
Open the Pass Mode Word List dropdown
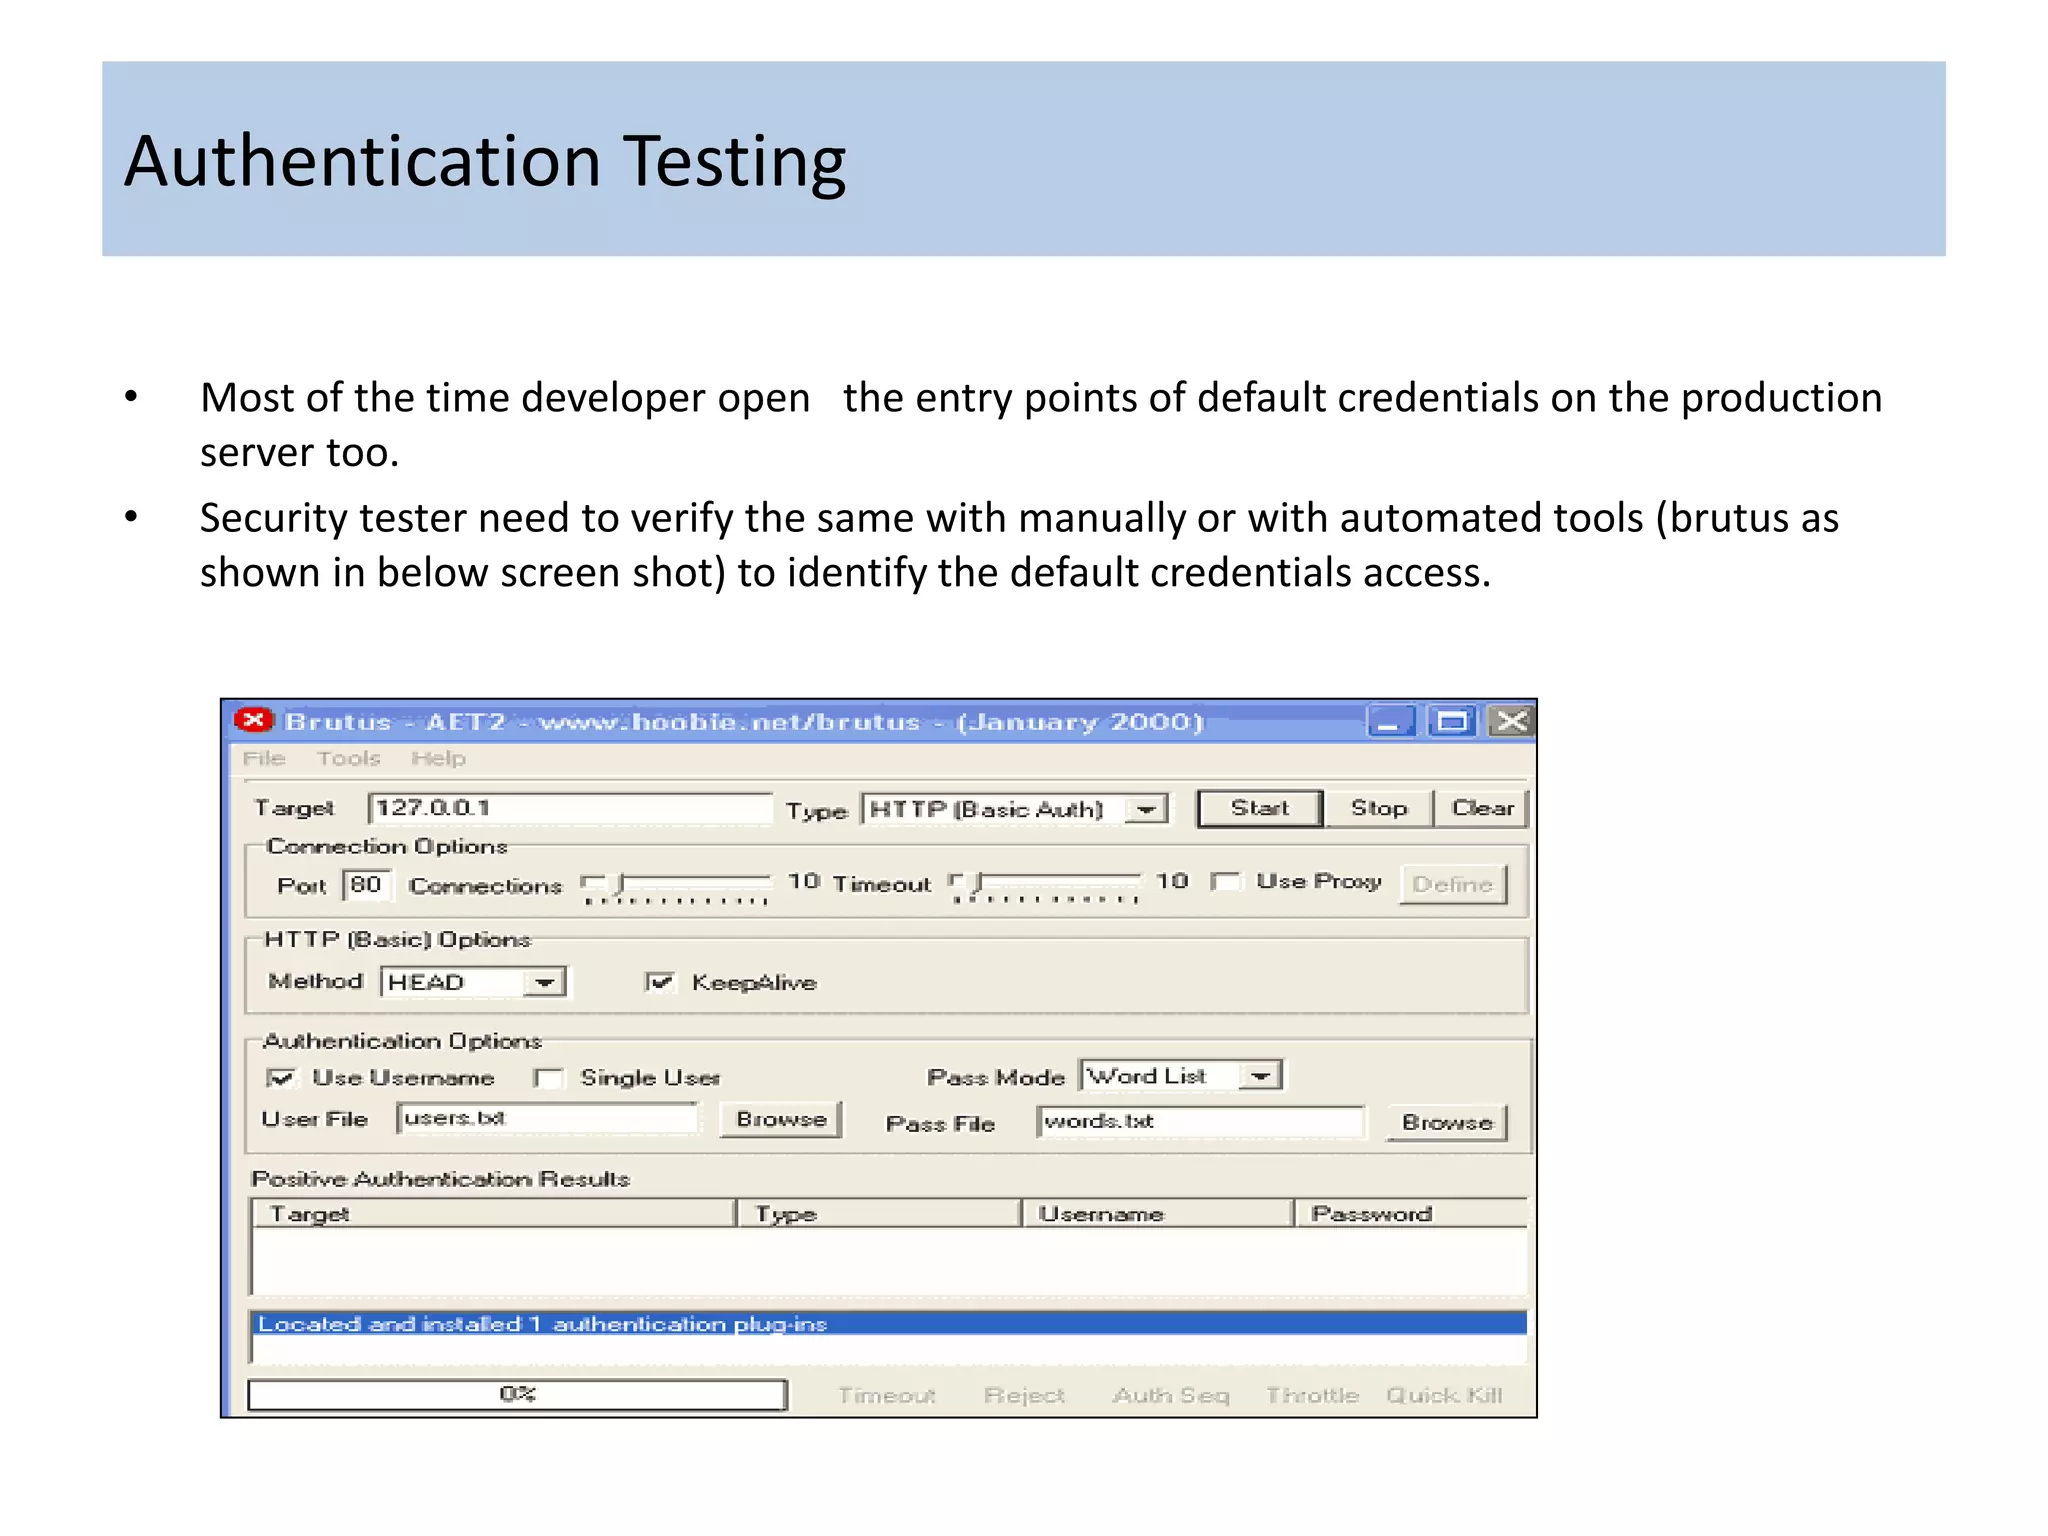click(1261, 1076)
